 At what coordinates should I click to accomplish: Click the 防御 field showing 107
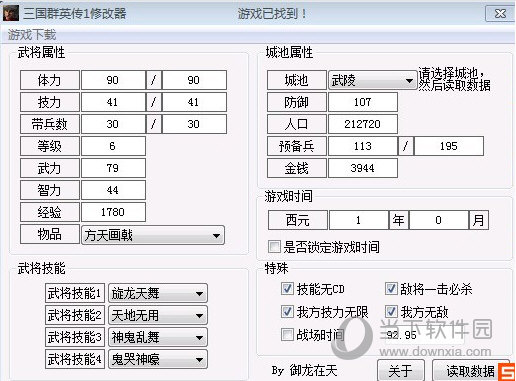pos(363,102)
